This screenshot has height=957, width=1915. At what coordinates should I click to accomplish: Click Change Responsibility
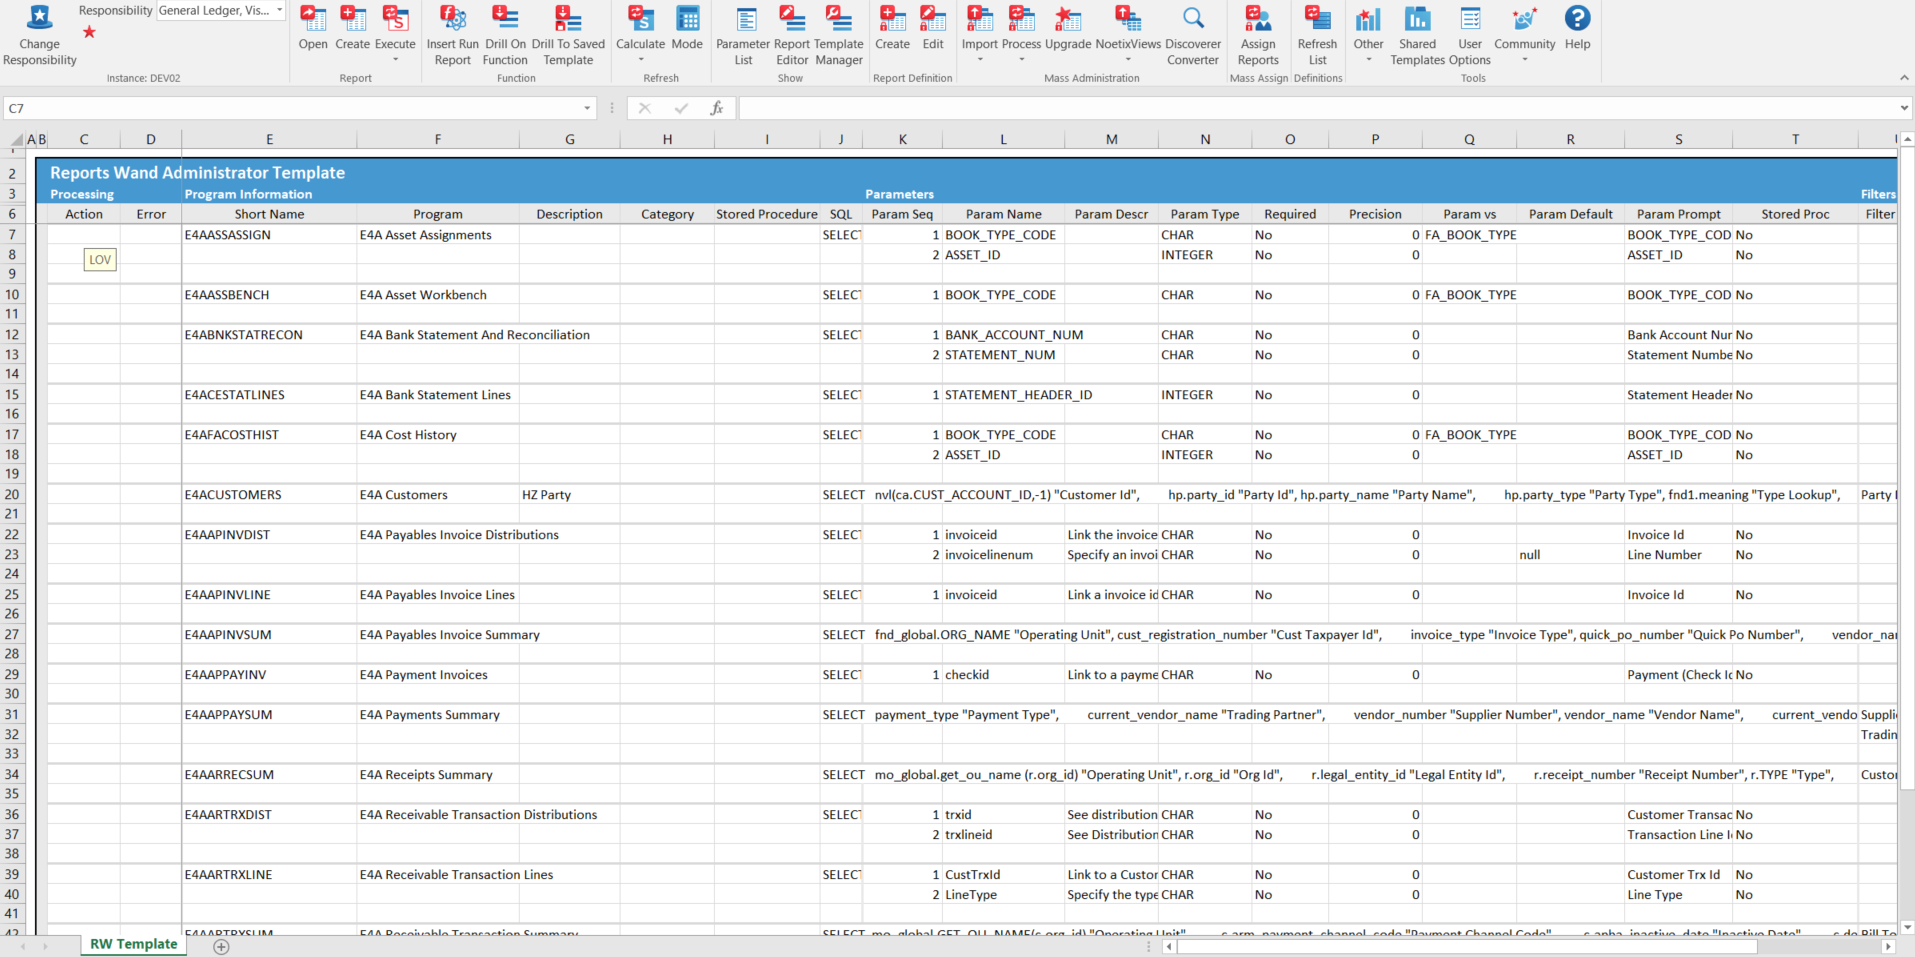point(39,35)
